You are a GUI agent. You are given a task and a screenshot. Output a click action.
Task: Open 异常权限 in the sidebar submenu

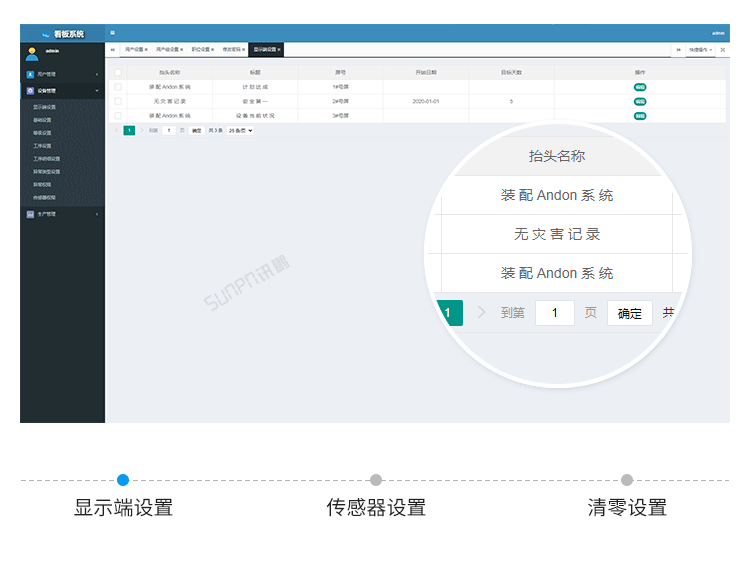pyautogui.click(x=42, y=185)
